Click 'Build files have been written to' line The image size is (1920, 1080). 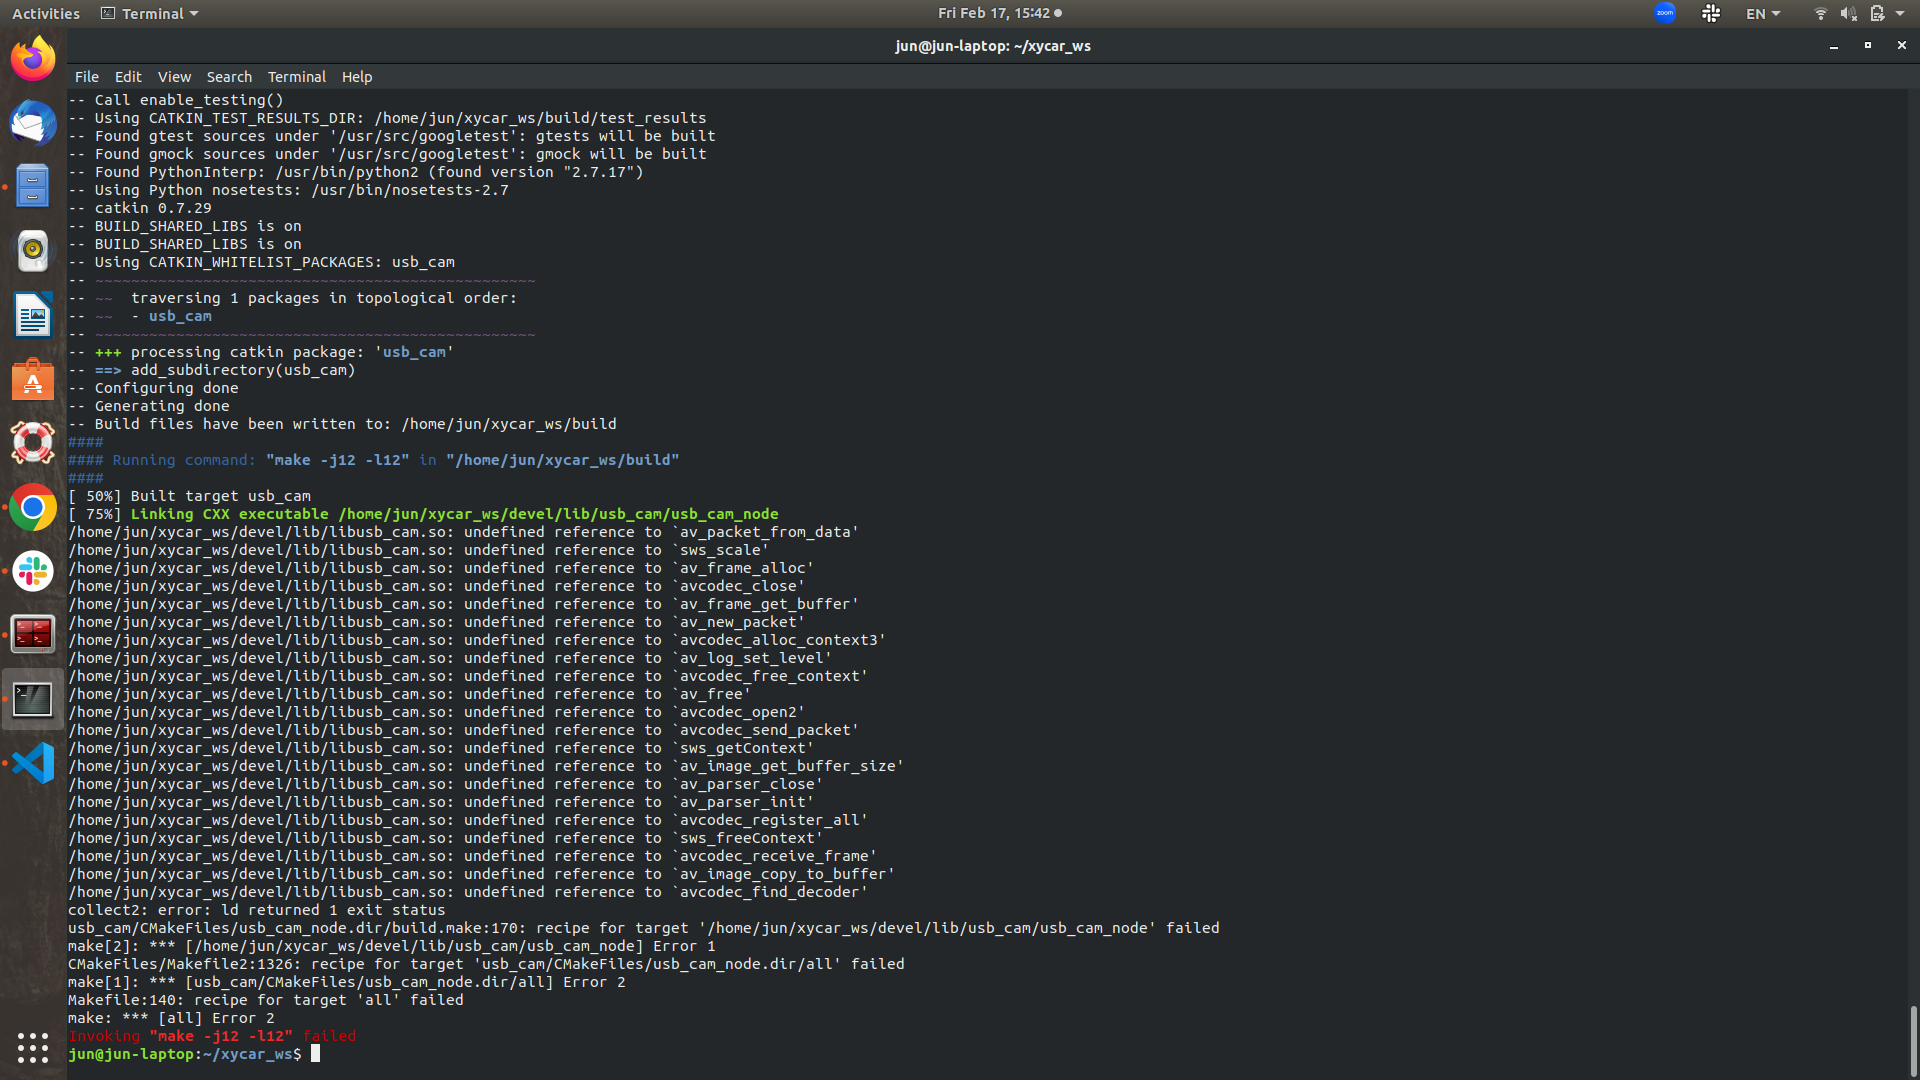pos(342,424)
